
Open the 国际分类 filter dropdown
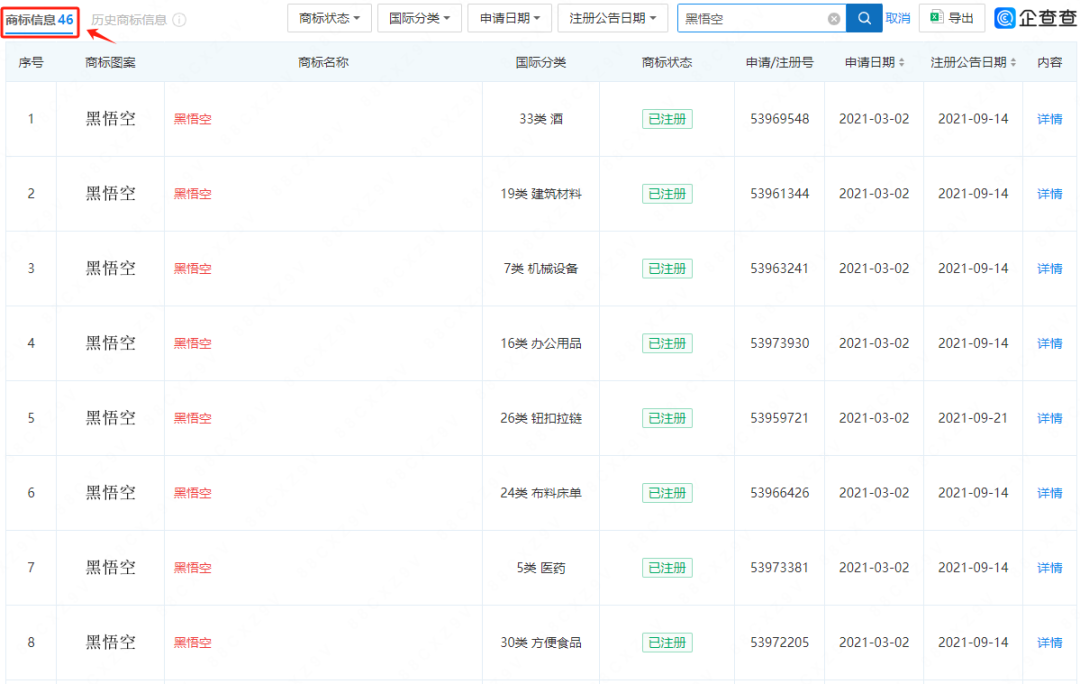pos(419,18)
